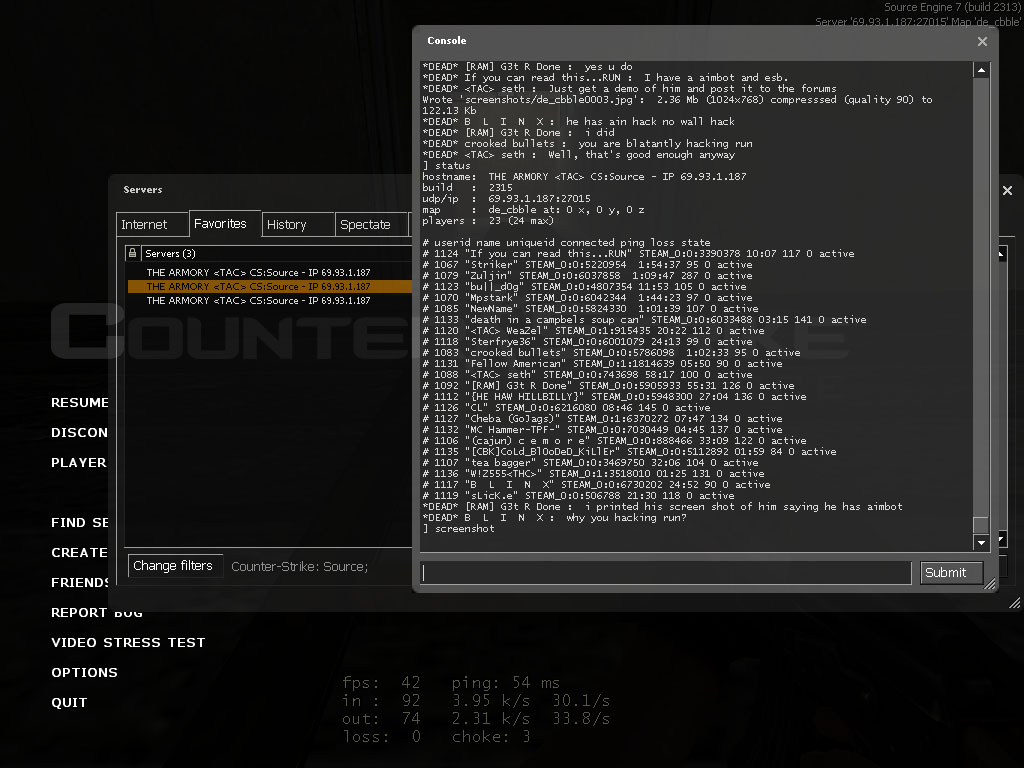Open the History tab
This screenshot has width=1024, height=768.
click(287, 225)
